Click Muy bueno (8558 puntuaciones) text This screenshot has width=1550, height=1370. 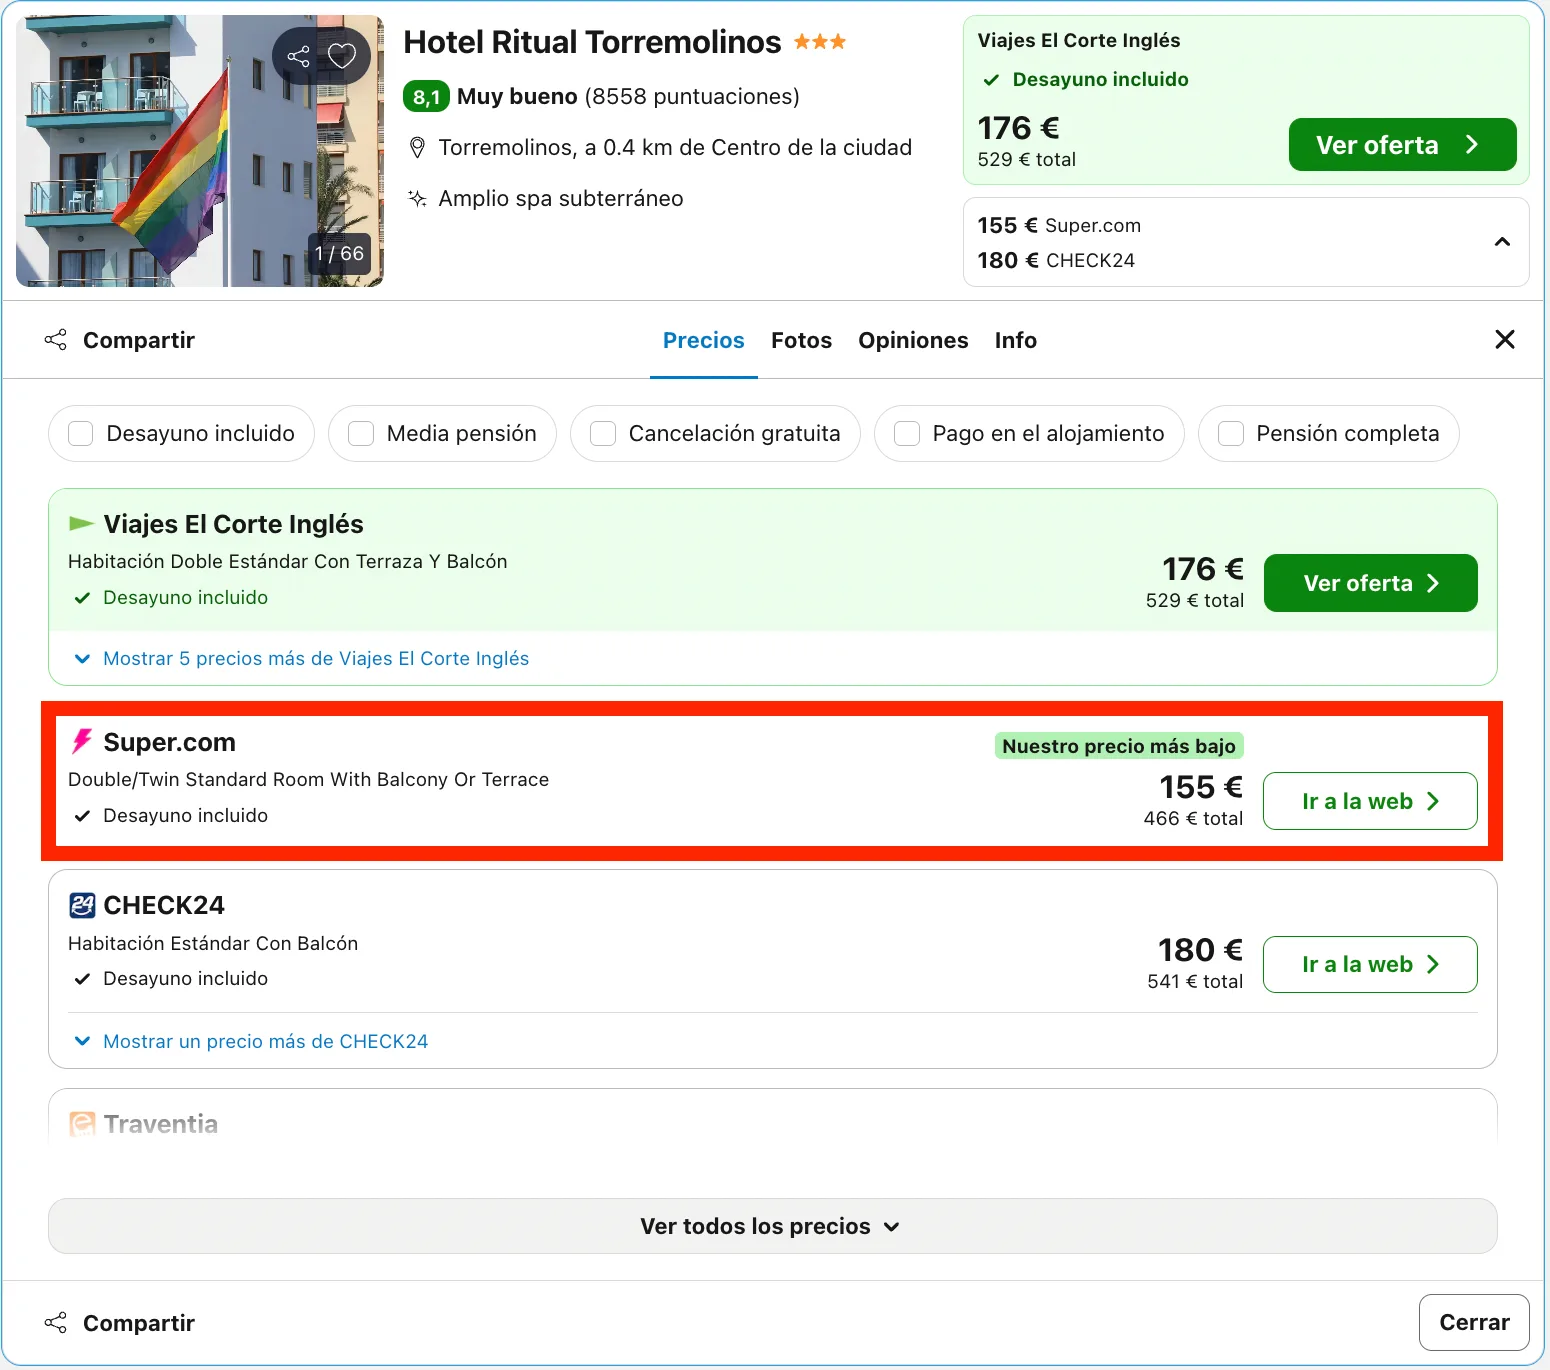coord(628,96)
